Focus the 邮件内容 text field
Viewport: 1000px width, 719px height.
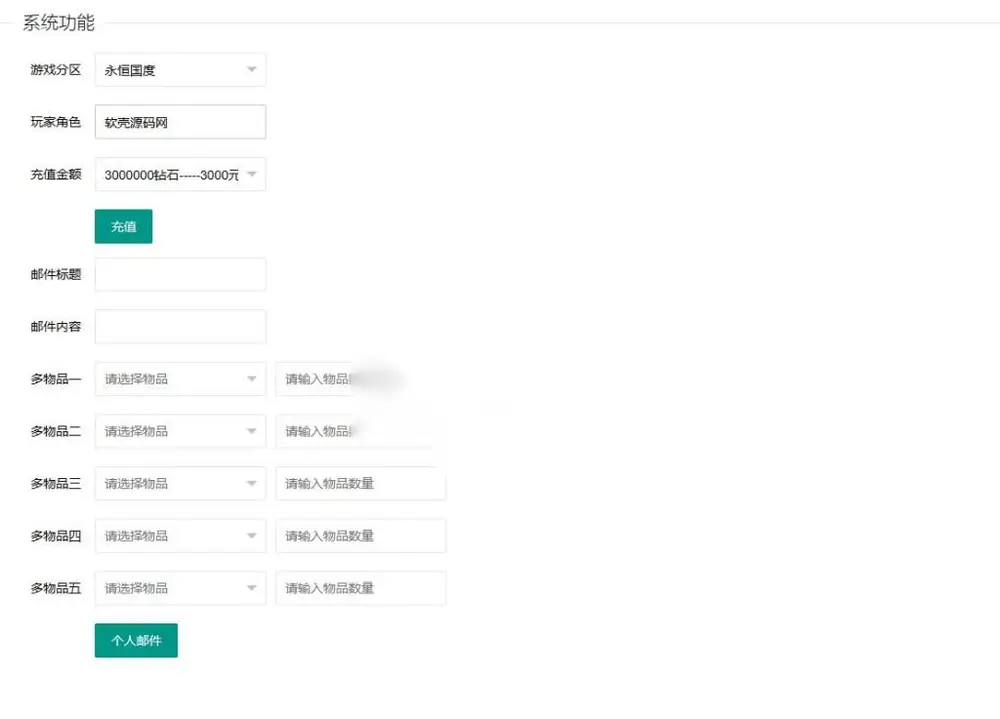(x=180, y=327)
